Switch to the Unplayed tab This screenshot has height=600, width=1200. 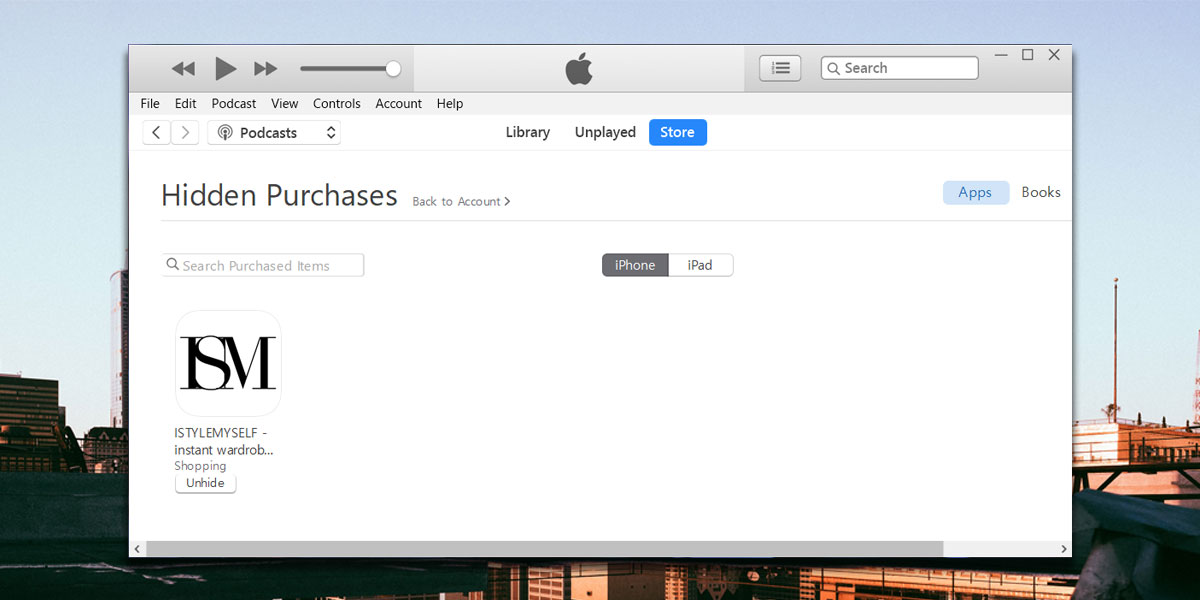605,132
